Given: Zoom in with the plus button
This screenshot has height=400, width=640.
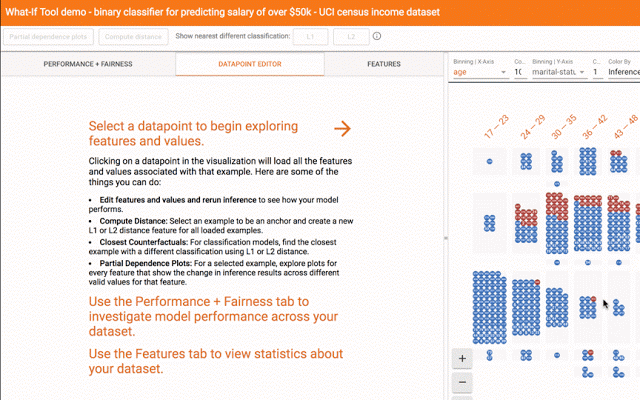Looking at the screenshot, I should (x=461, y=358).
